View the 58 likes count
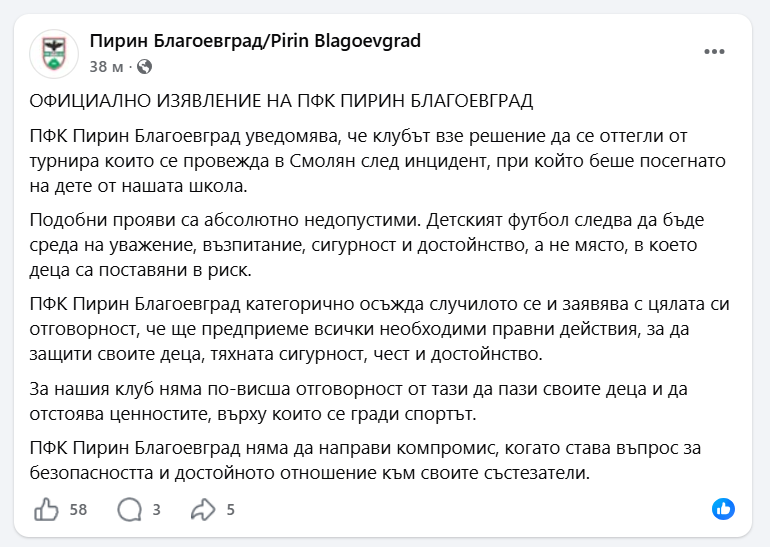The width and height of the screenshot is (770, 547). (78, 510)
